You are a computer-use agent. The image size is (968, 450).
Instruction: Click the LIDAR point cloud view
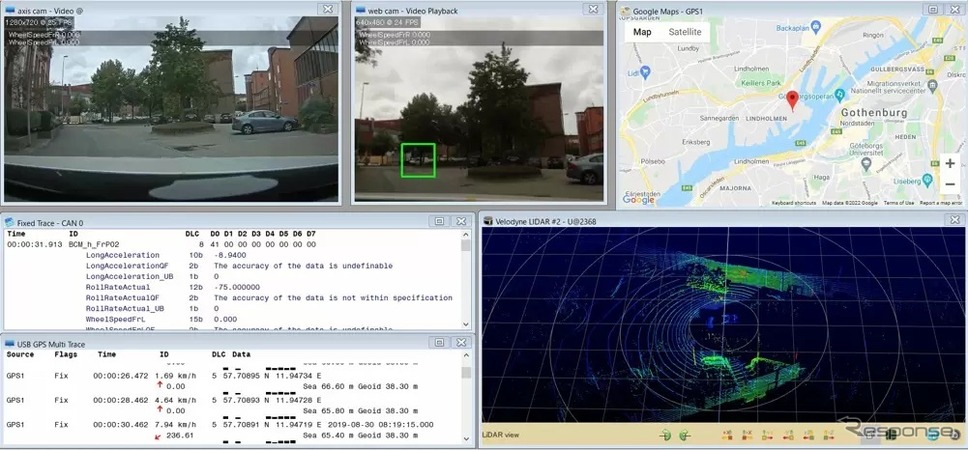point(724,324)
